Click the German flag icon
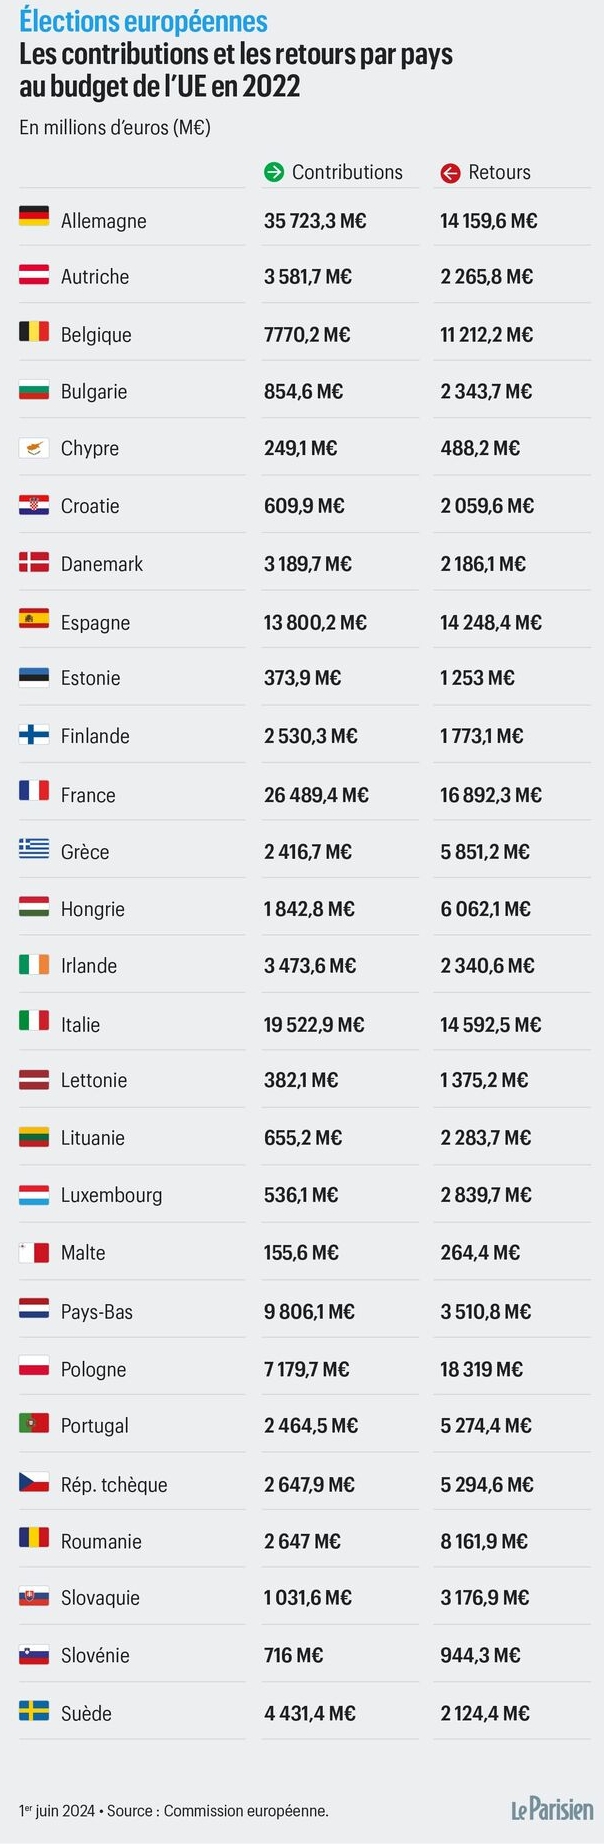Viewport: 604px width, 1844px height. click(x=34, y=215)
